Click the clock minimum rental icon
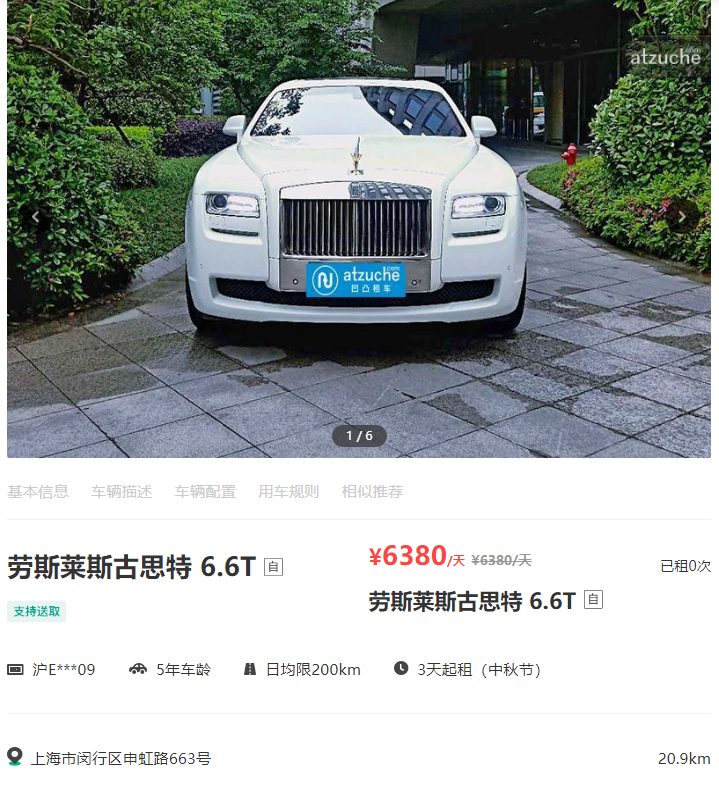 (401, 668)
